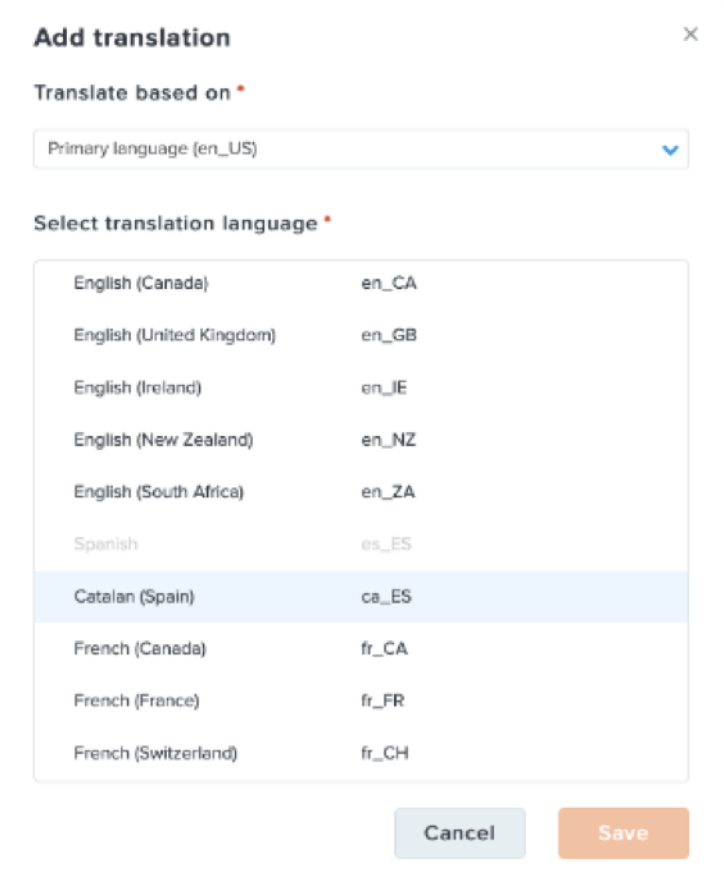Click the en_GB locale code
724x884 pixels.
coord(389,335)
